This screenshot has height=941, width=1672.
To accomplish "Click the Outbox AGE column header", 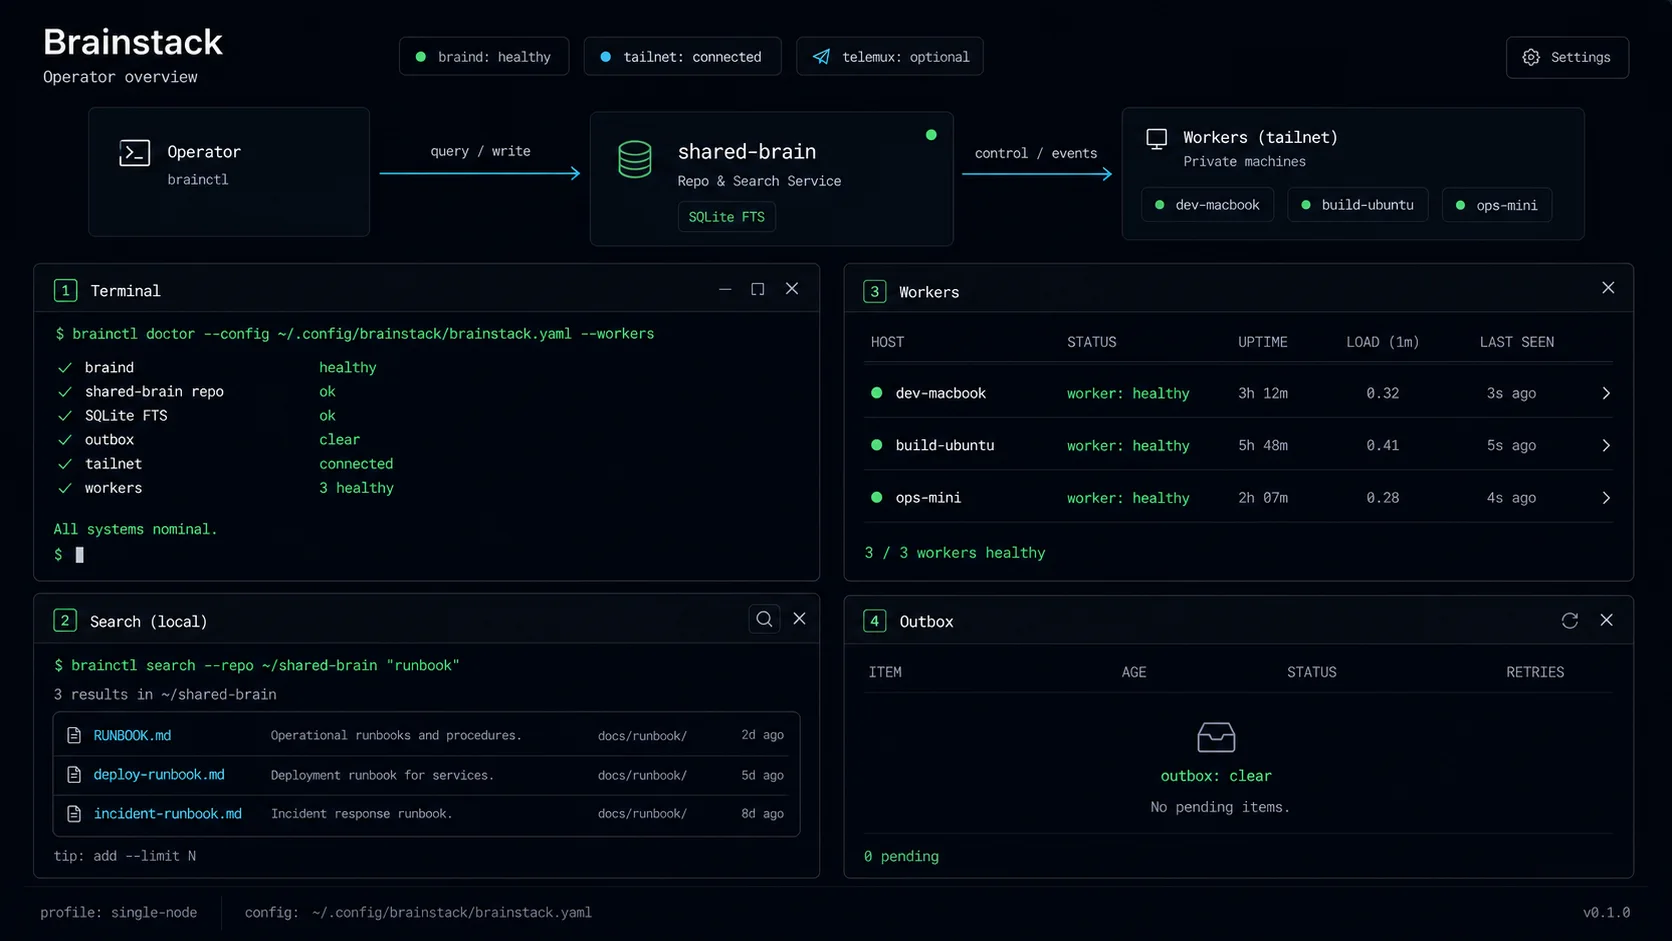I will tap(1134, 672).
